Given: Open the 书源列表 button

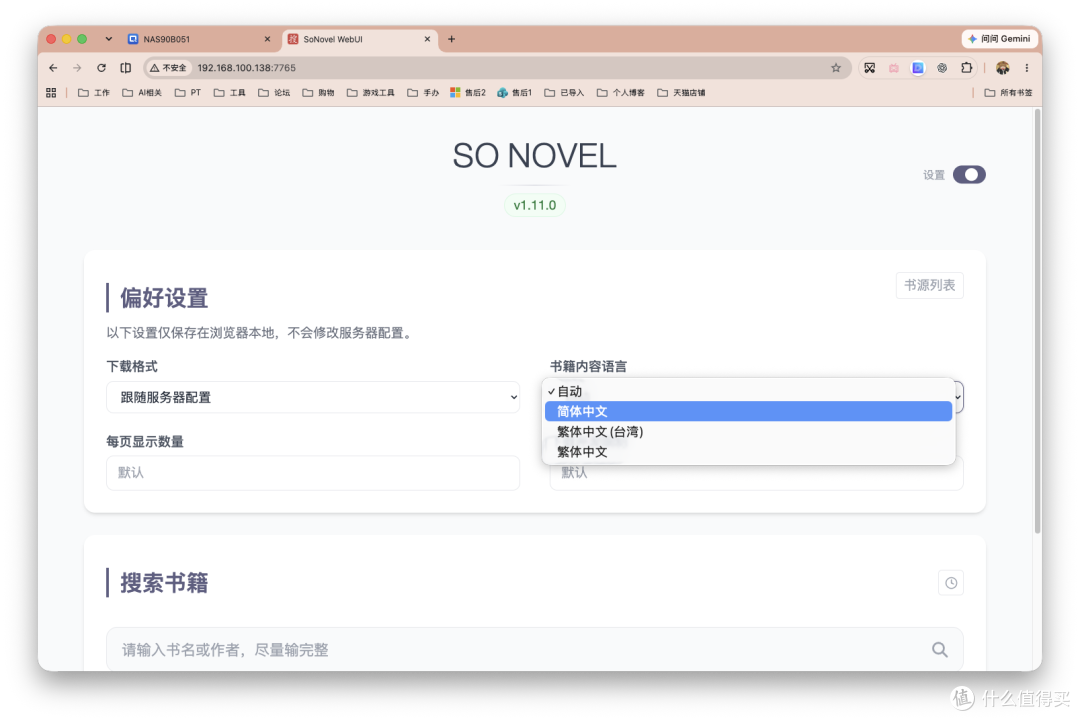Looking at the screenshot, I should point(929,285).
